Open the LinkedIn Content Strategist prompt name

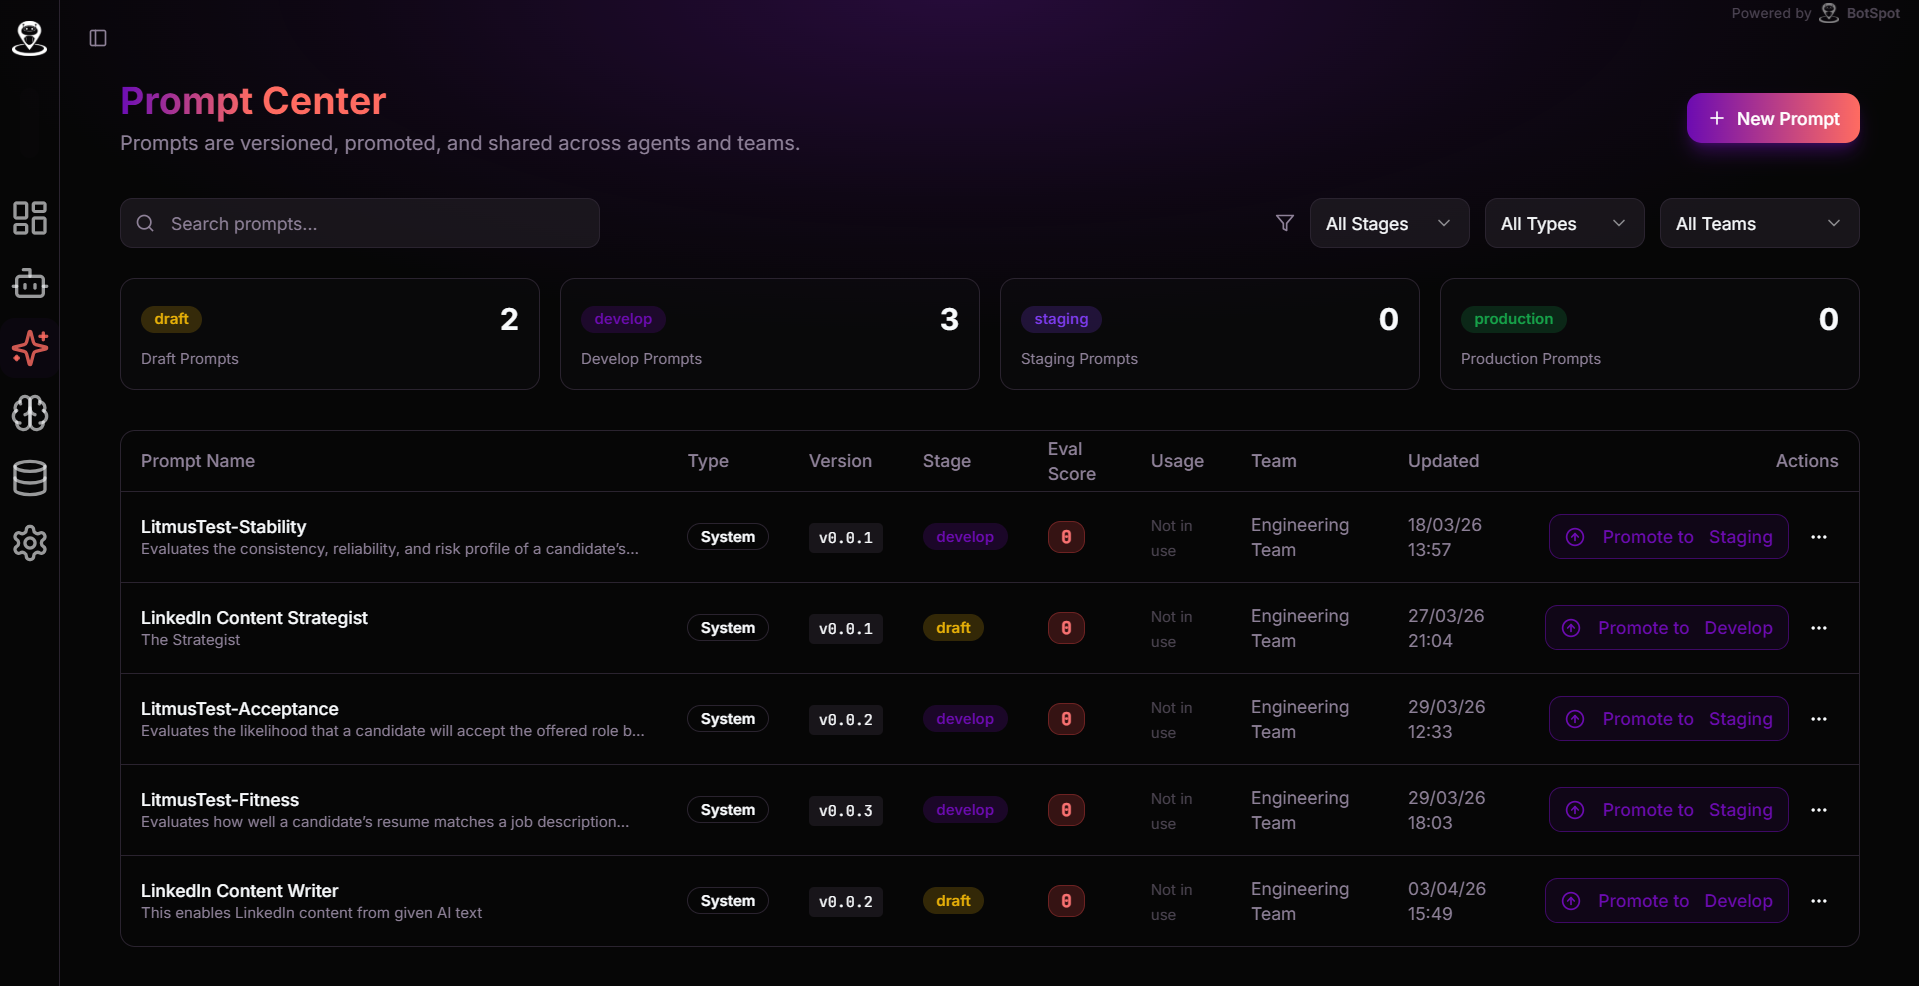(254, 618)
